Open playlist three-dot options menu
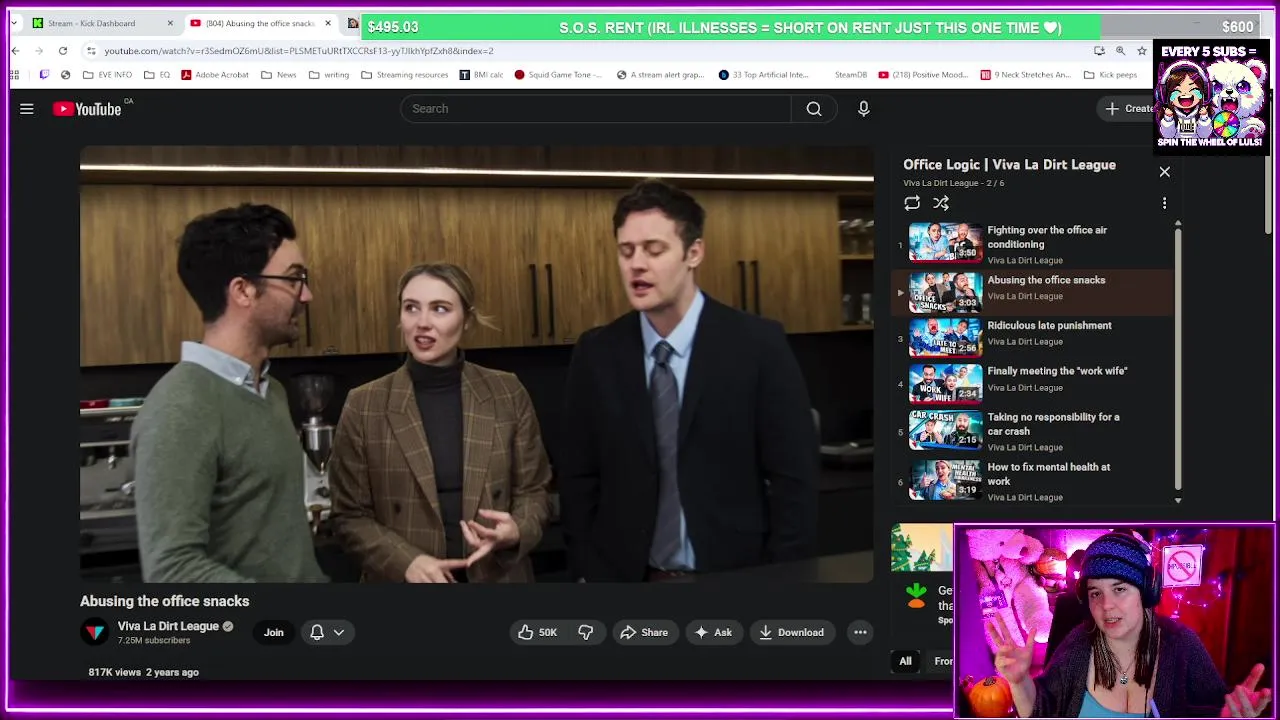 click(x=1164, y=203)
